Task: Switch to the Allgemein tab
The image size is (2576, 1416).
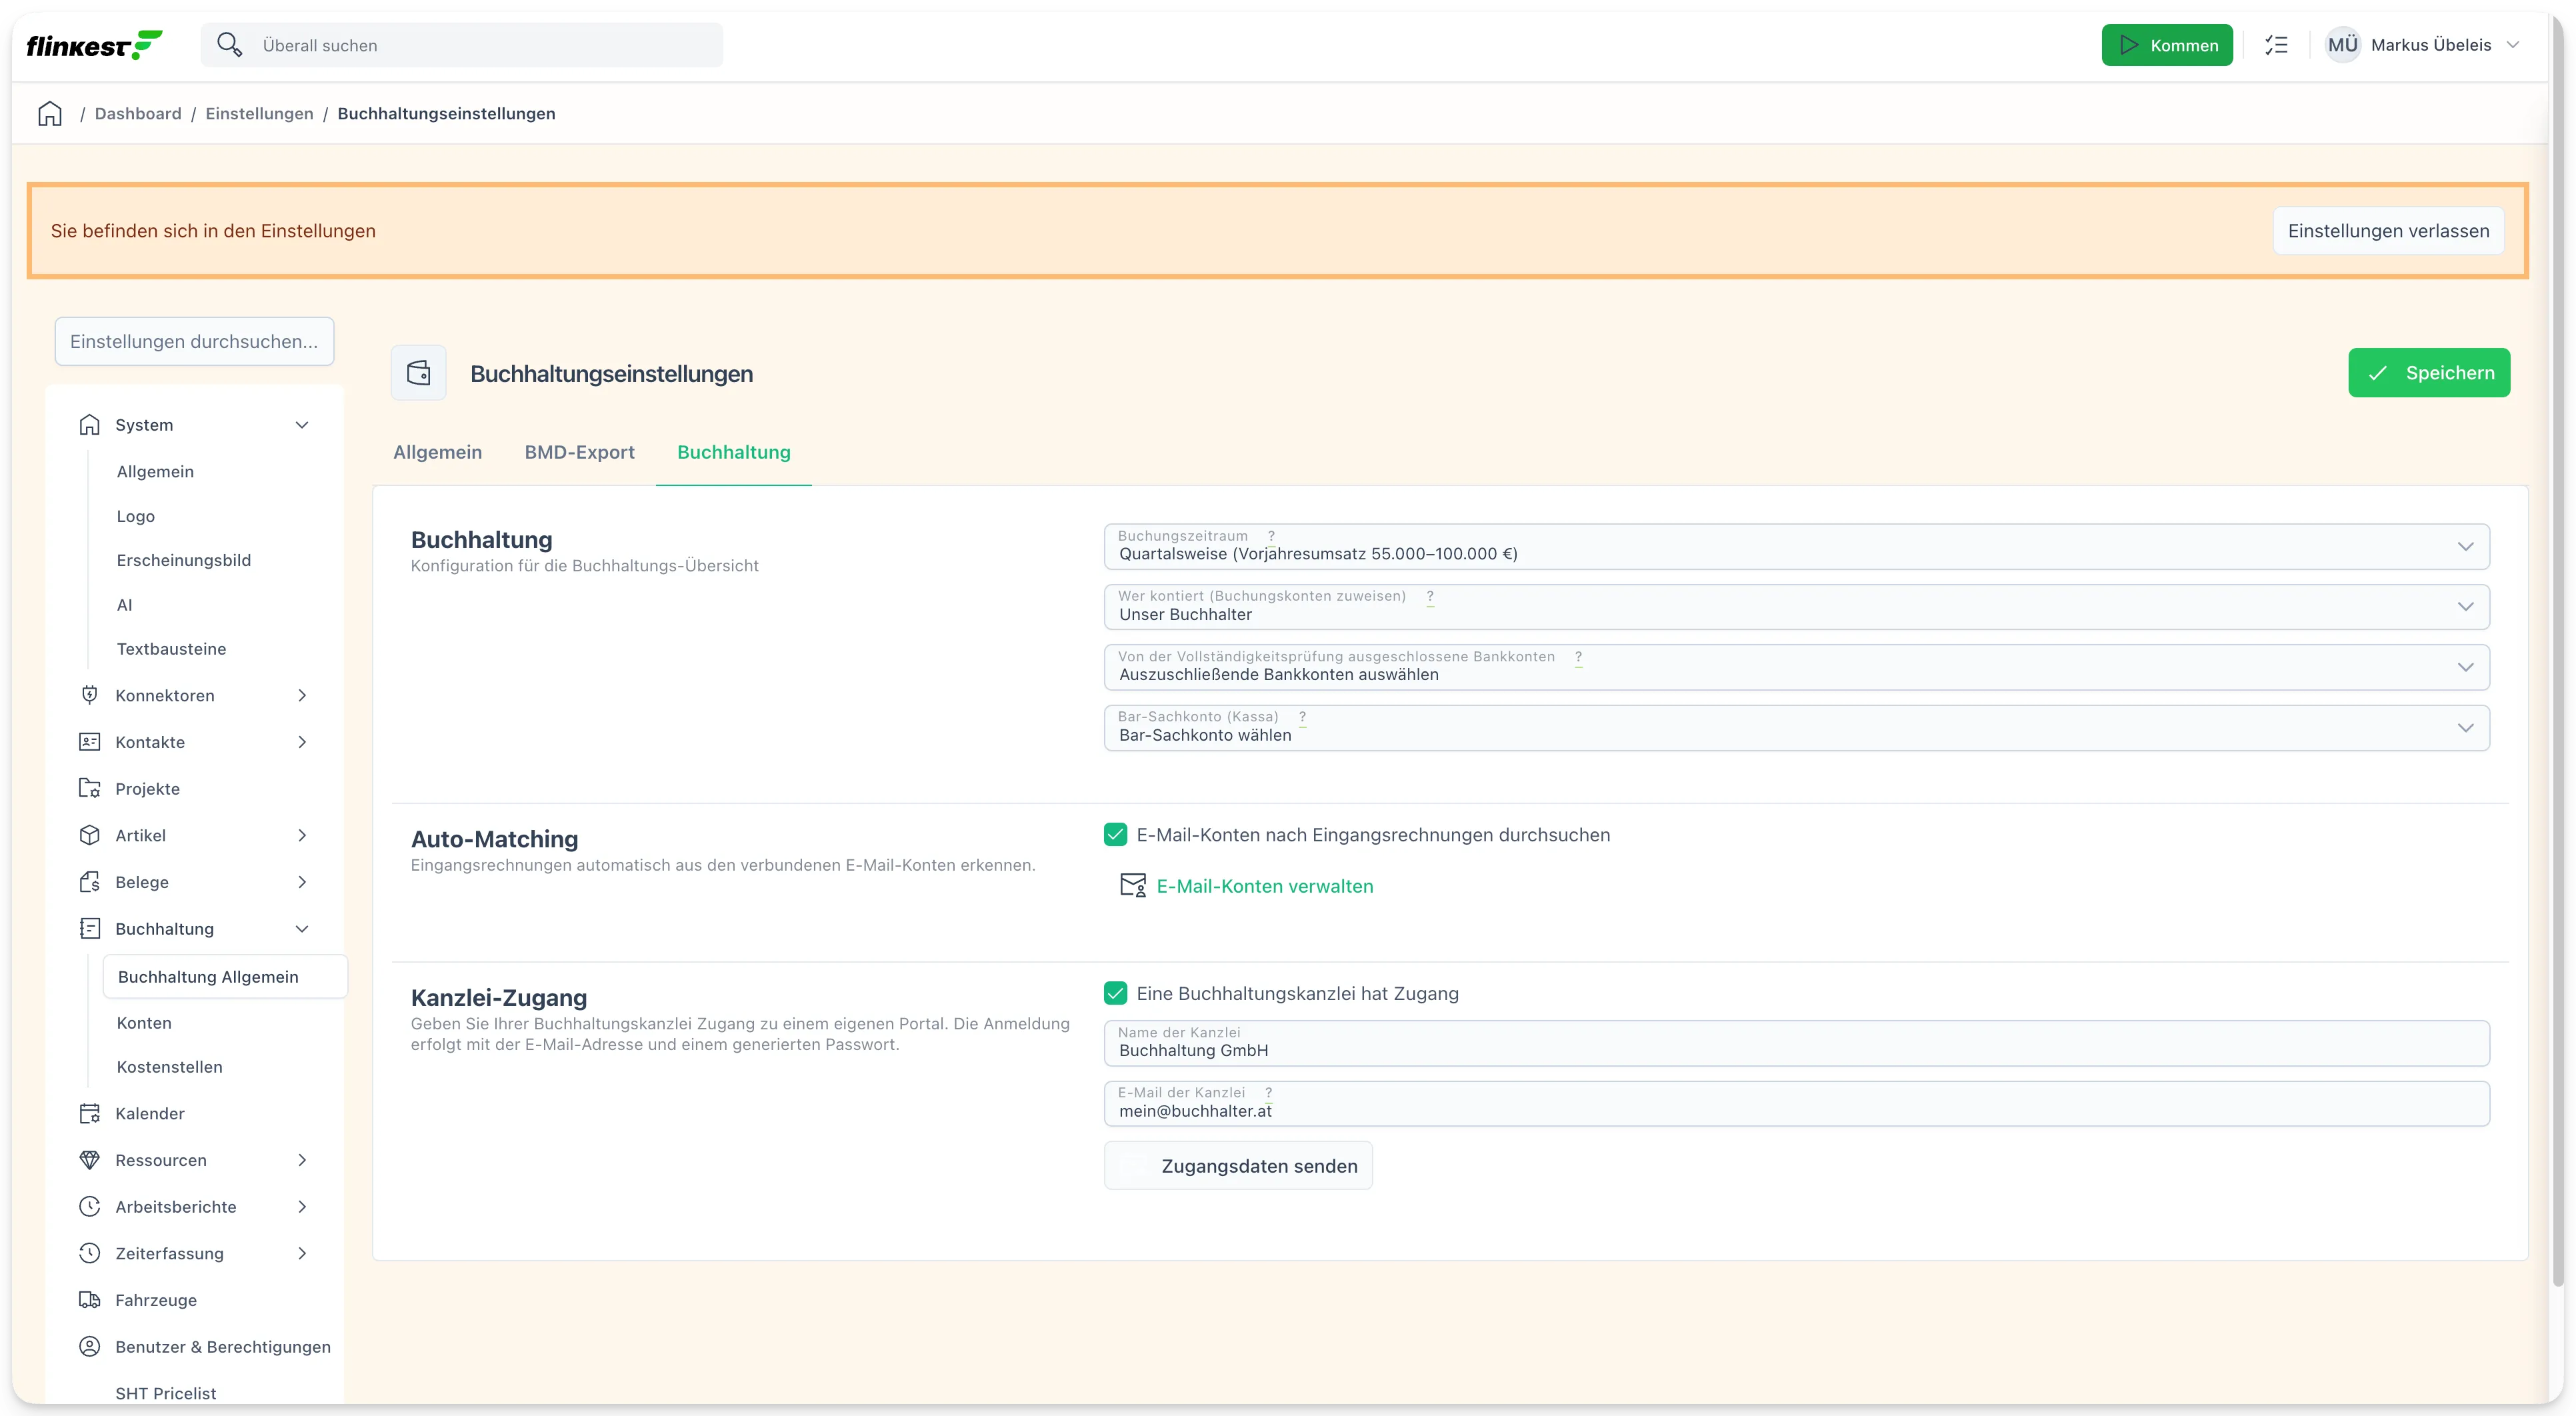Action: [x=437, y=452]
